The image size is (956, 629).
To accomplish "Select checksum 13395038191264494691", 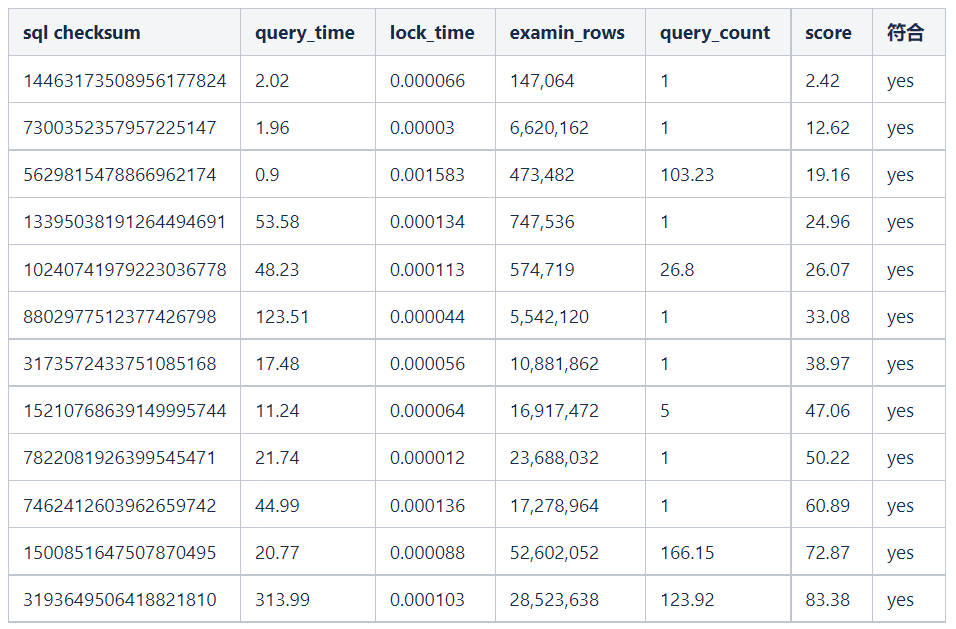I will 125,222.
